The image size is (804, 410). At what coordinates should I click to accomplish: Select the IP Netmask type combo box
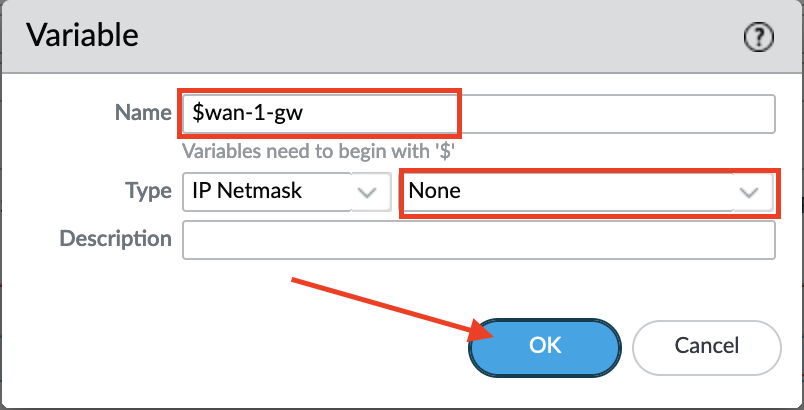(265, 191)
